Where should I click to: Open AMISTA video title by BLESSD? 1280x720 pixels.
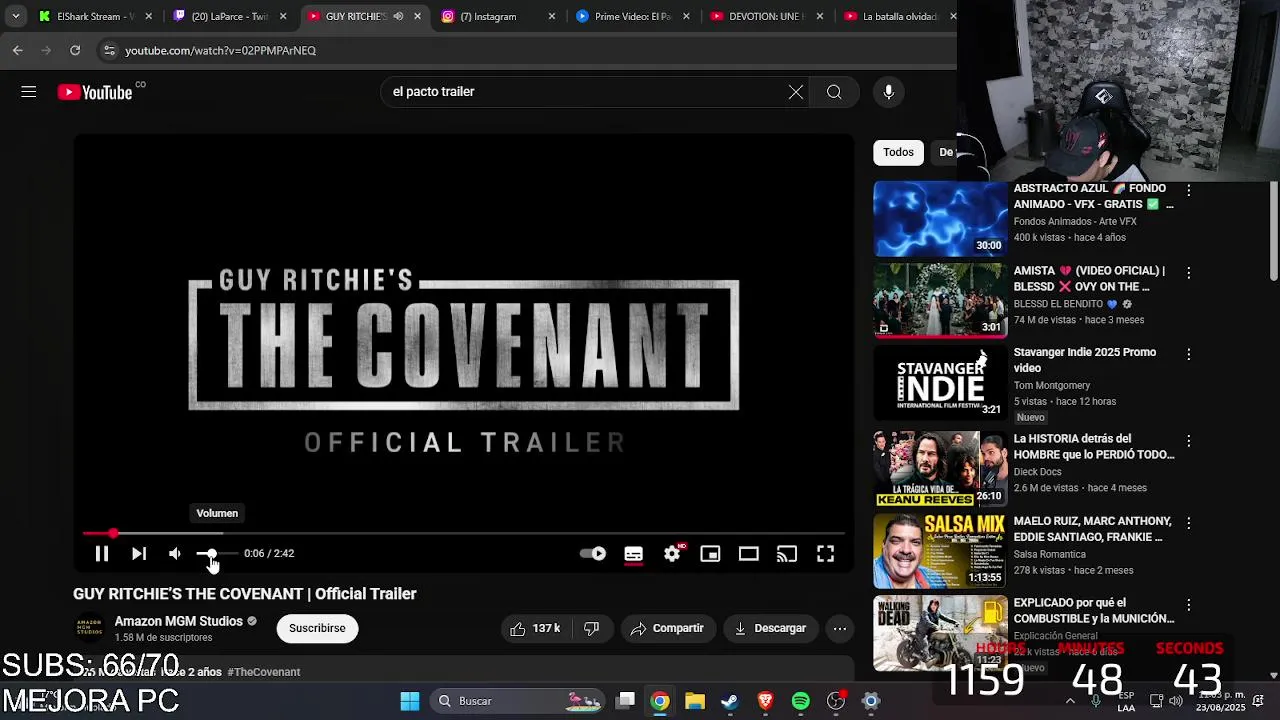pyautogui.click(x=1090, y=278)
